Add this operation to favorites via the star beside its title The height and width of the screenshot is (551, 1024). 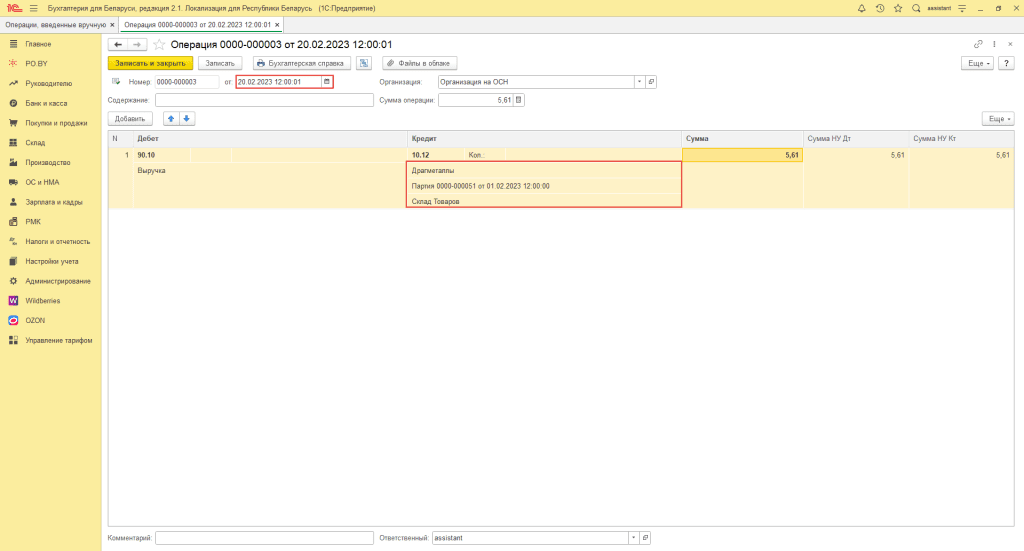(159, 44)
